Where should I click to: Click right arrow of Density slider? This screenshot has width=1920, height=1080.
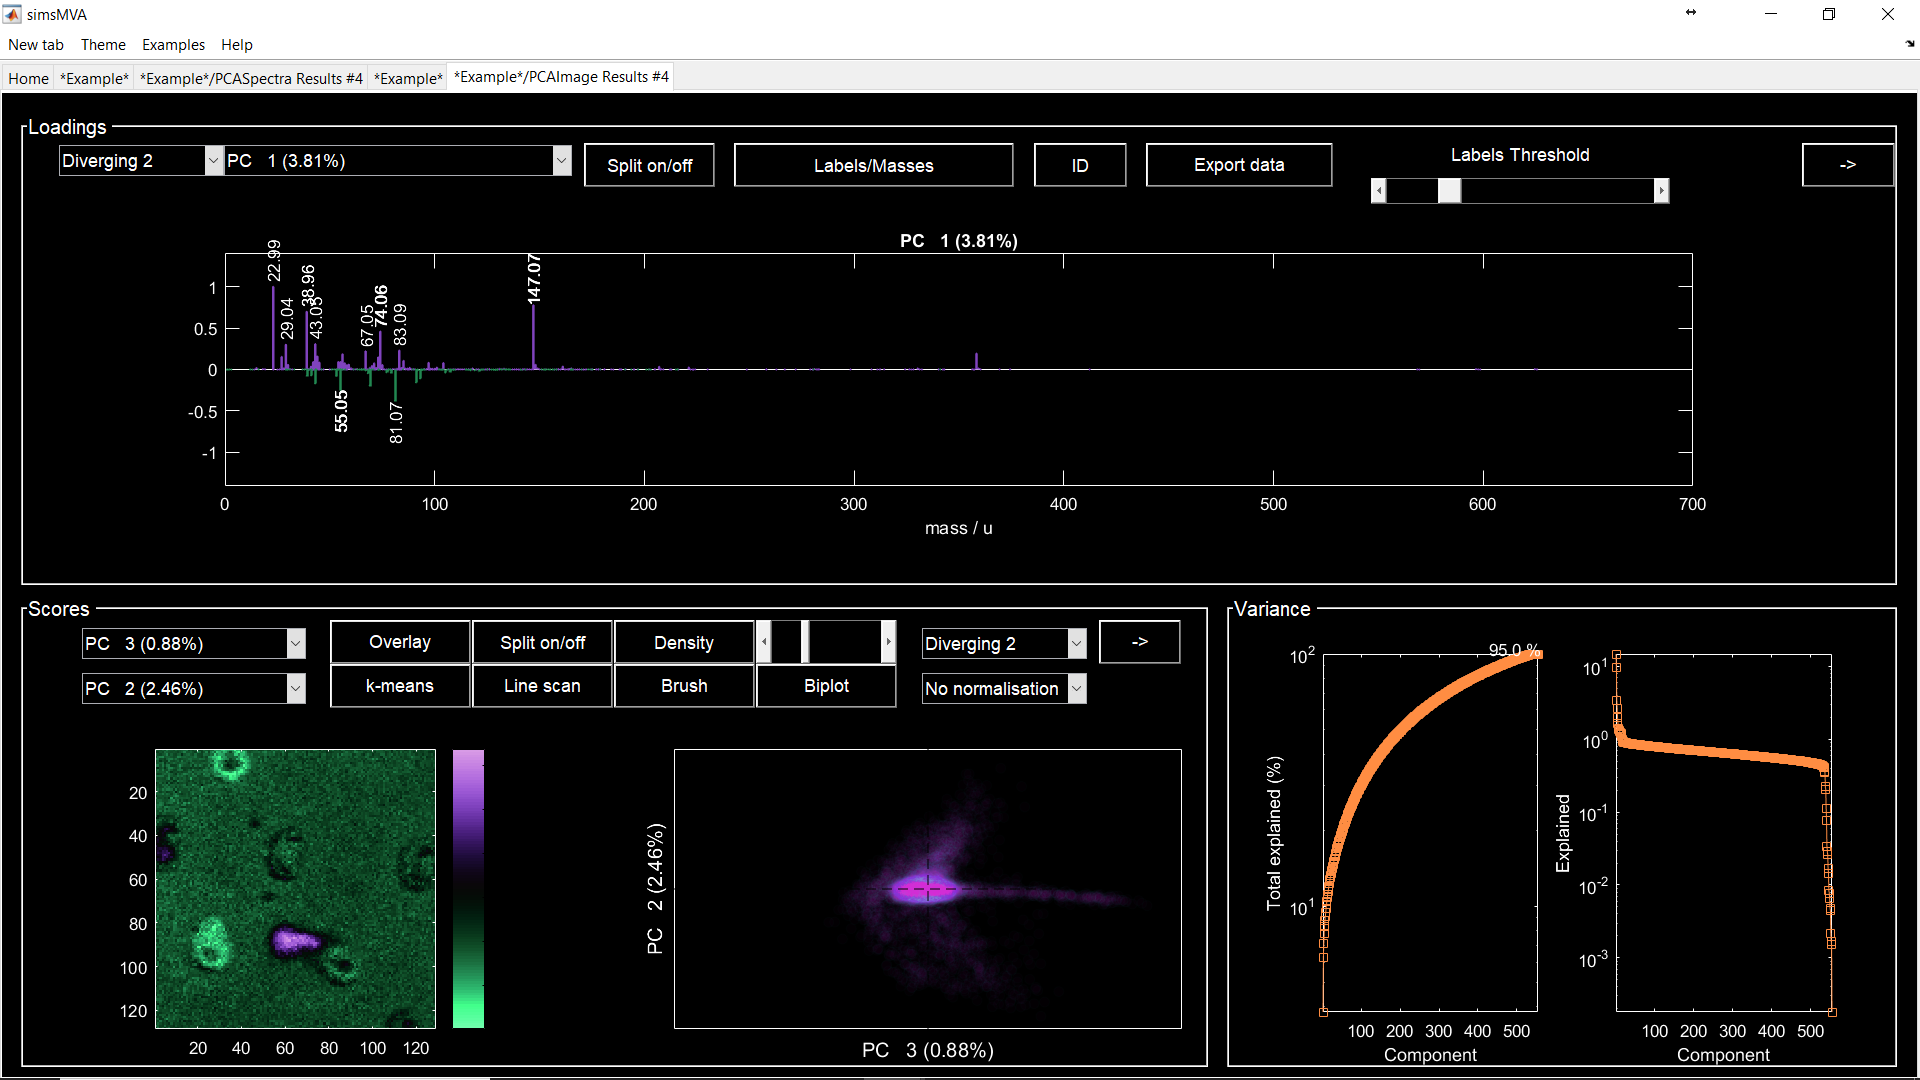888,642
